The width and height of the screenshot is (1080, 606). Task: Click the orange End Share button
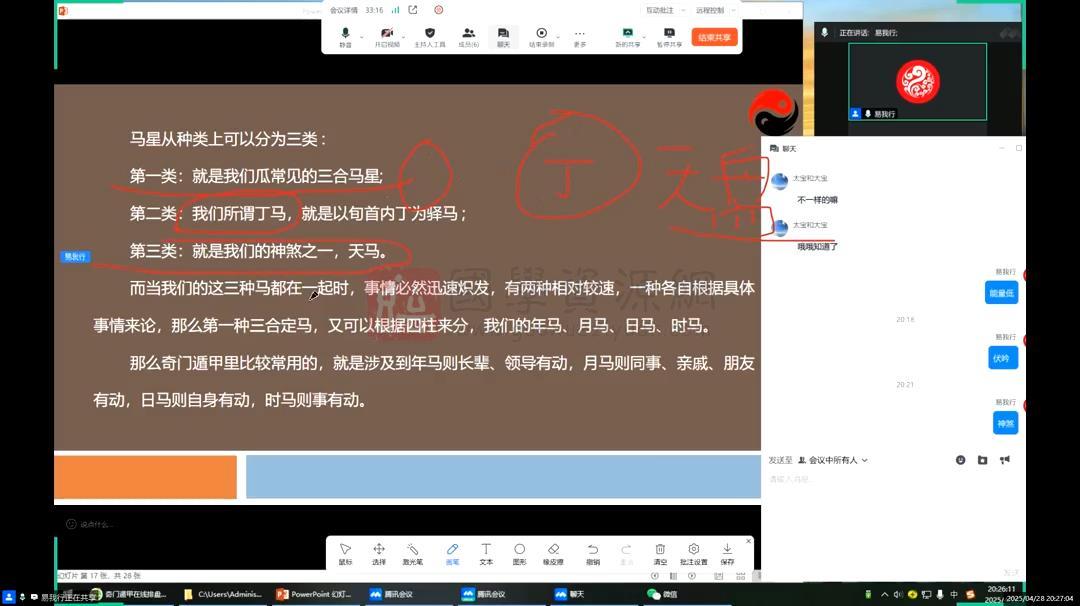(x=714, y=35)
